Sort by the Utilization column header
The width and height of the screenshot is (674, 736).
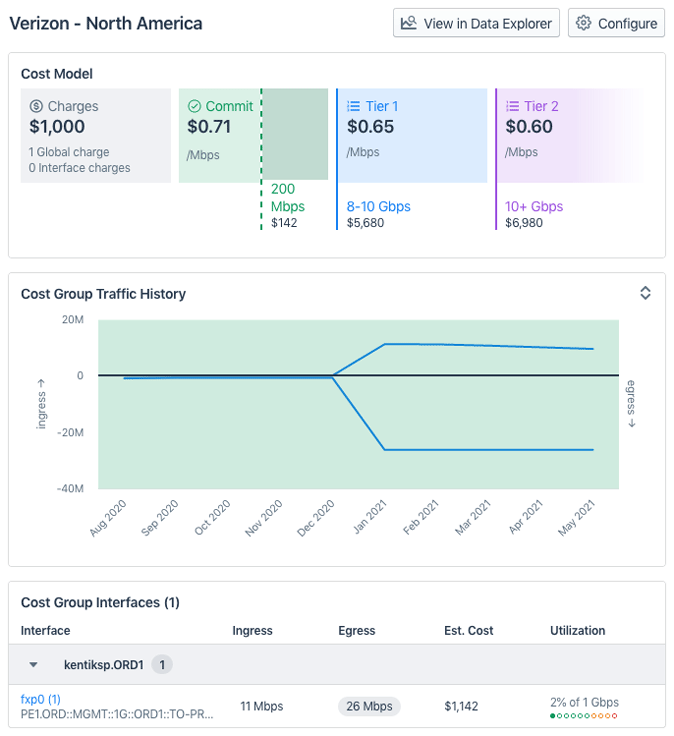tap(577, 631)
